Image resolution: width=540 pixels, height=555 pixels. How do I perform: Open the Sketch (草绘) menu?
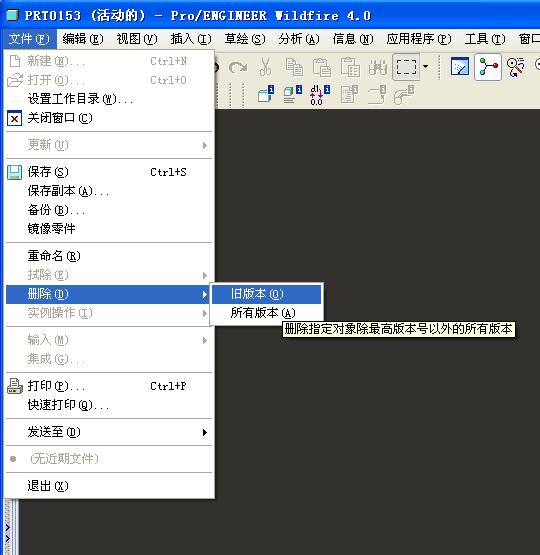pyautogui.click(x=245, y=39)
